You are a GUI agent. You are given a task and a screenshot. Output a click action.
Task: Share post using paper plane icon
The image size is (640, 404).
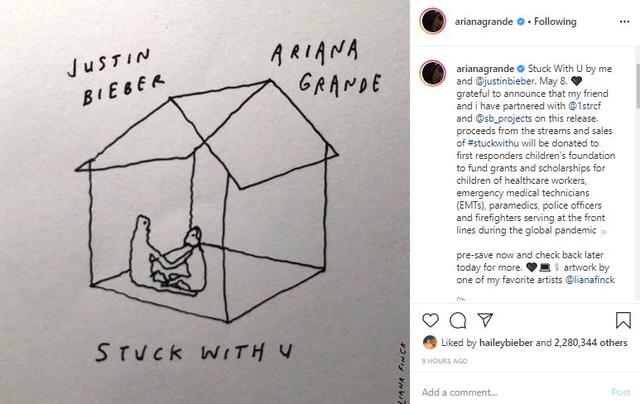tap(485, 320)
